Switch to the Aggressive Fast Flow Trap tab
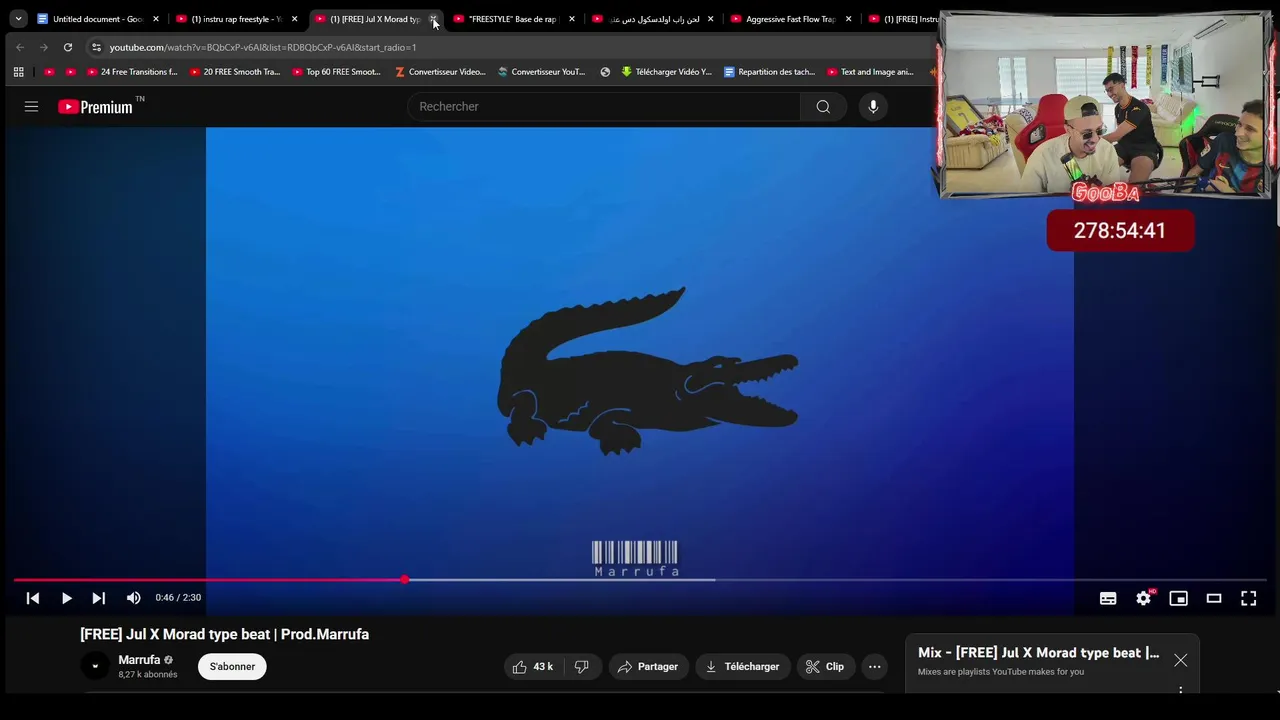Image resolution: width=1280 pixels, height=720 pixels. [792, 19]
